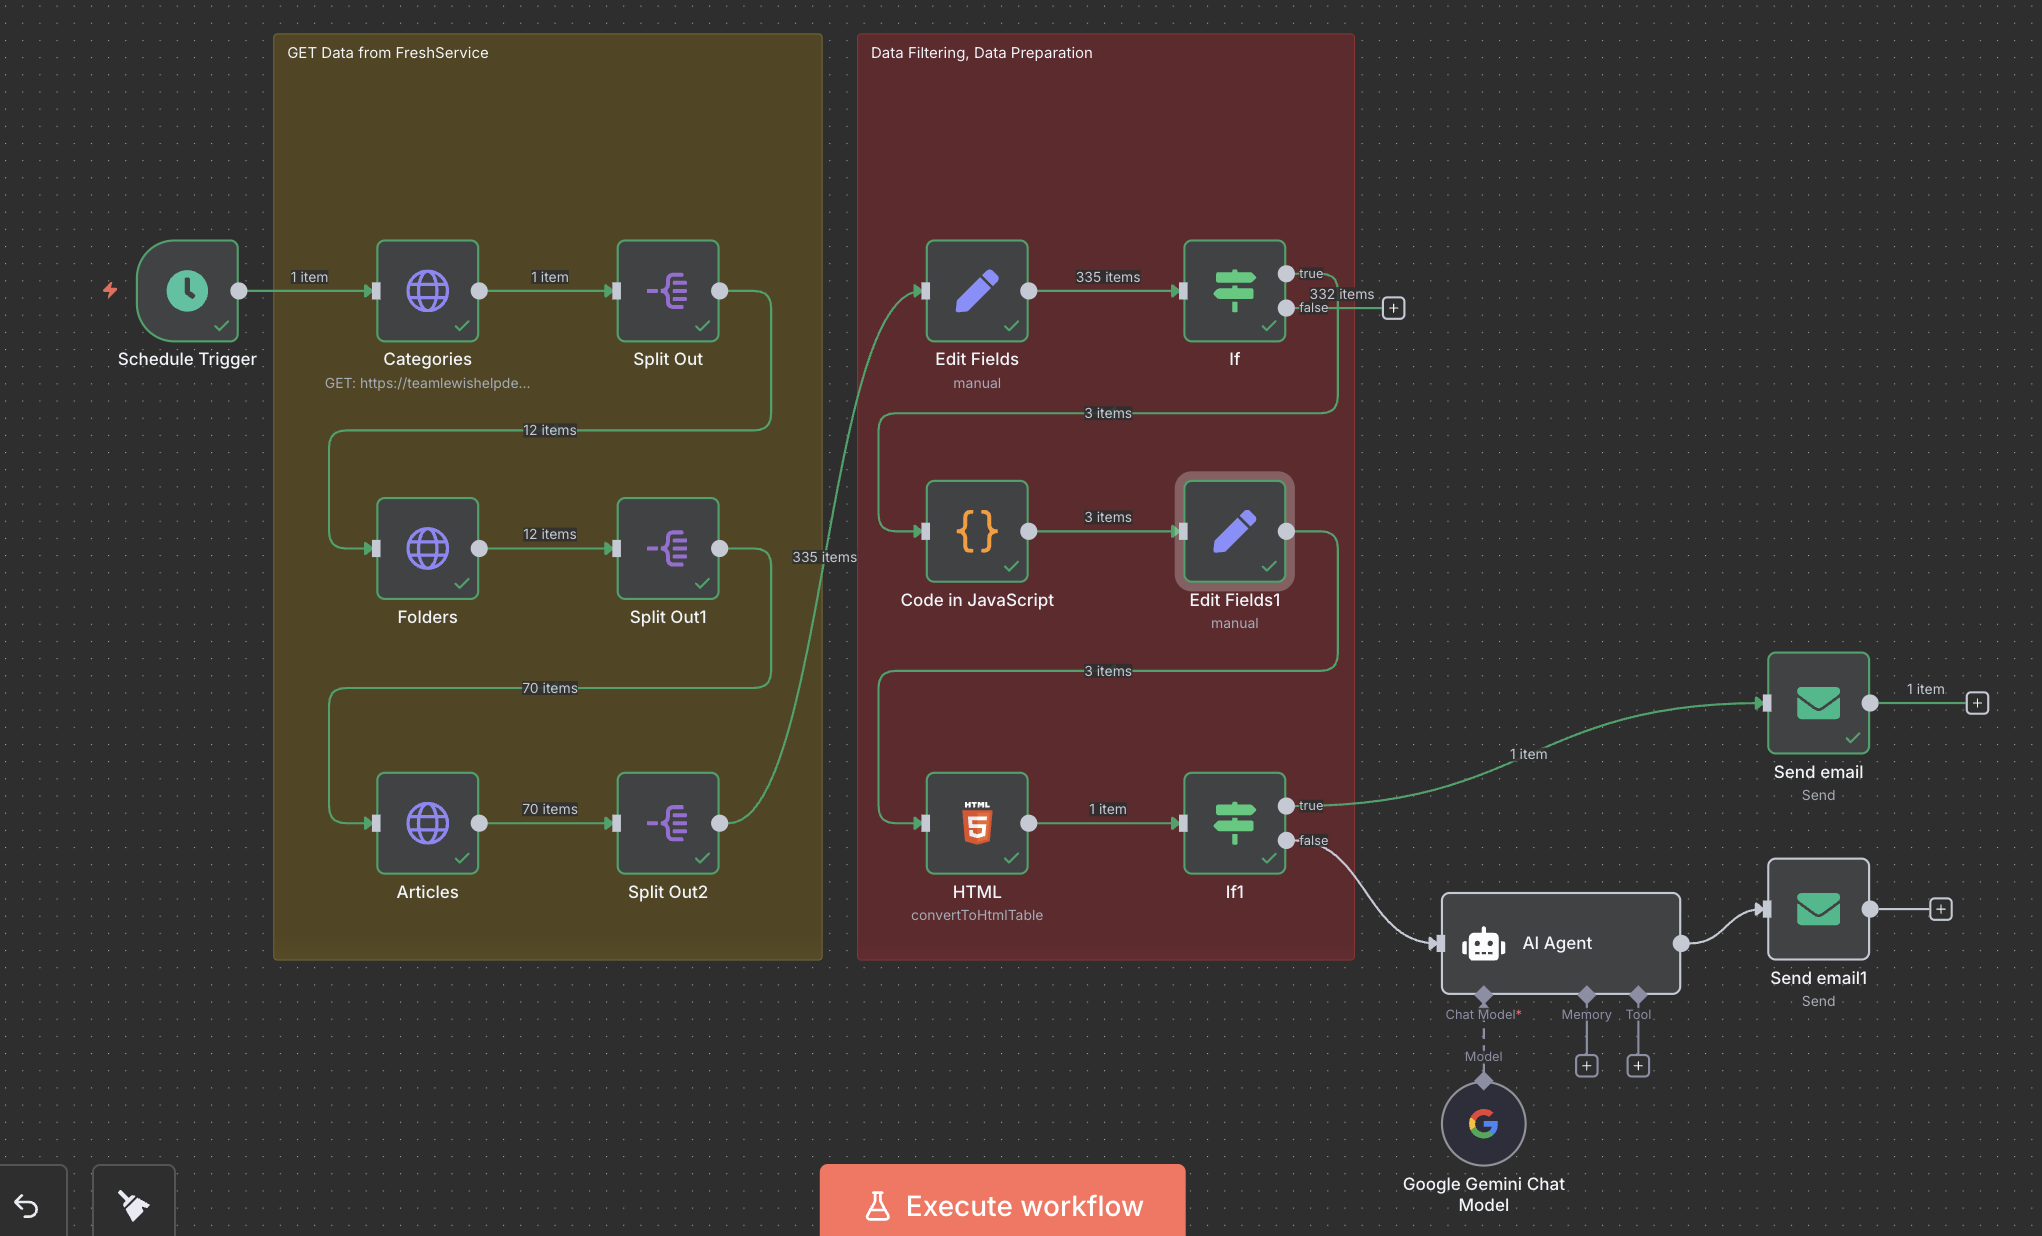Open the HTML convertToHtmlTable node
The width and height of the screenshot is (2042, 1236).
click(976, 824)
